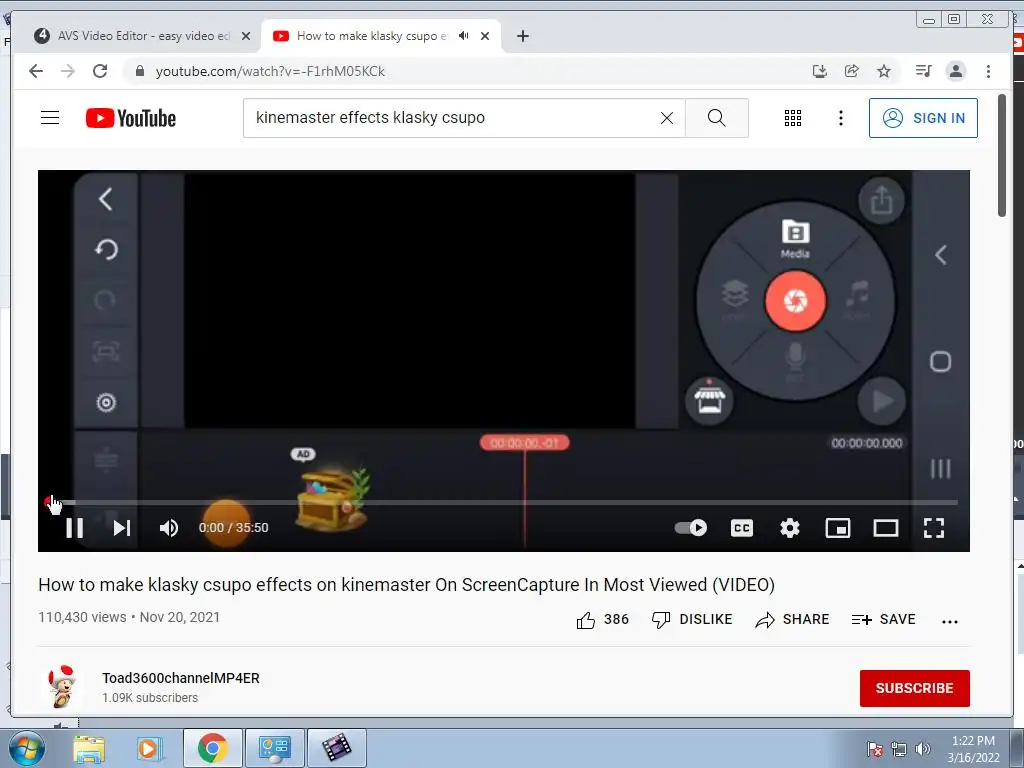The height and width of the screenshot is (768, 1024).
Task: Open a new browser tab
Action: coord(522,36)
